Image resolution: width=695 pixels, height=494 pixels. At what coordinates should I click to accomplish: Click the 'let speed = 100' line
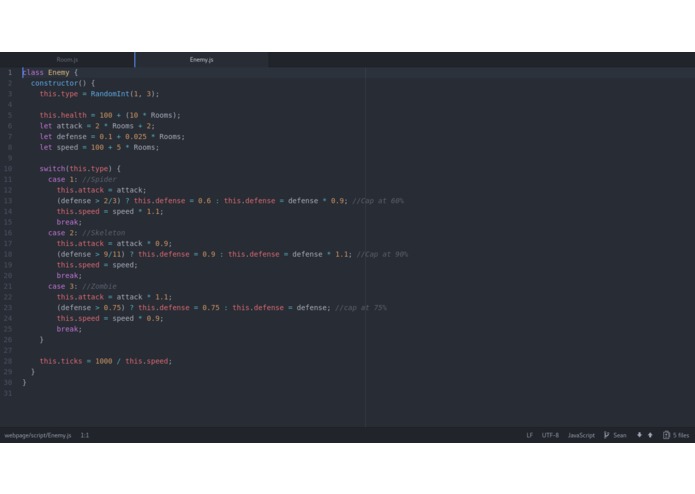click(99, 147)
